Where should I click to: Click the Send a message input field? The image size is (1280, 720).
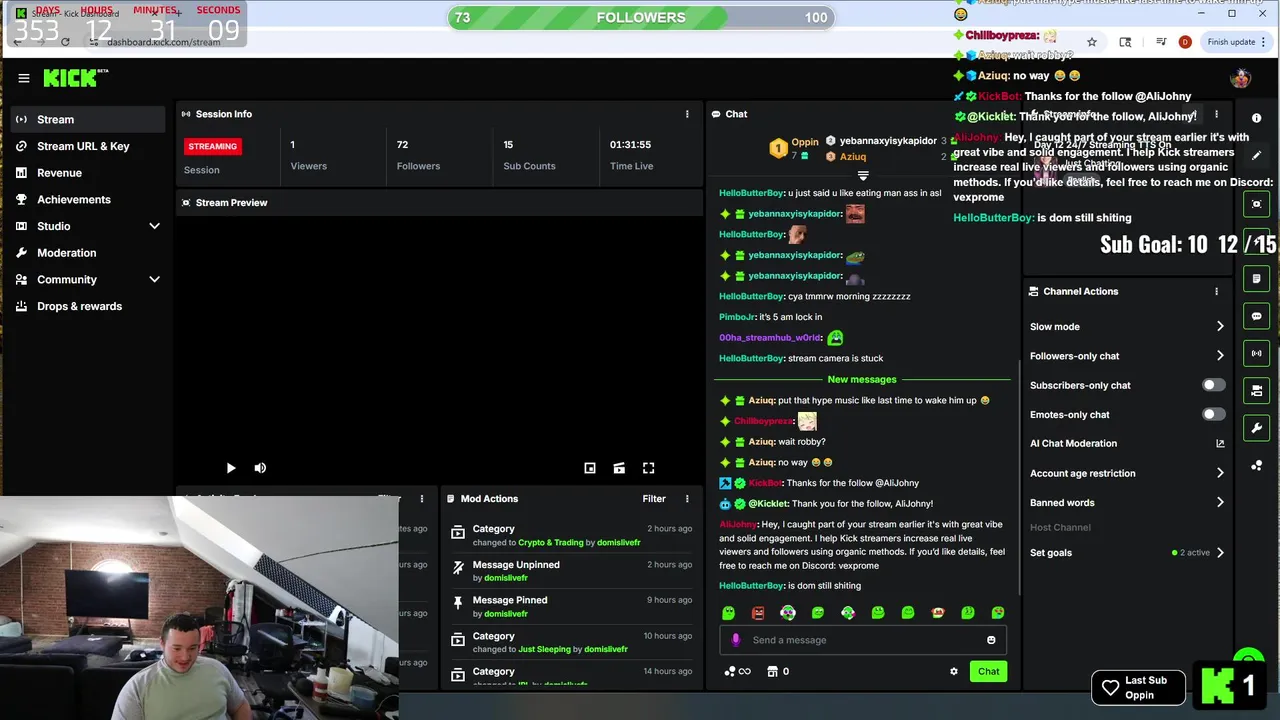coord(862,640)
